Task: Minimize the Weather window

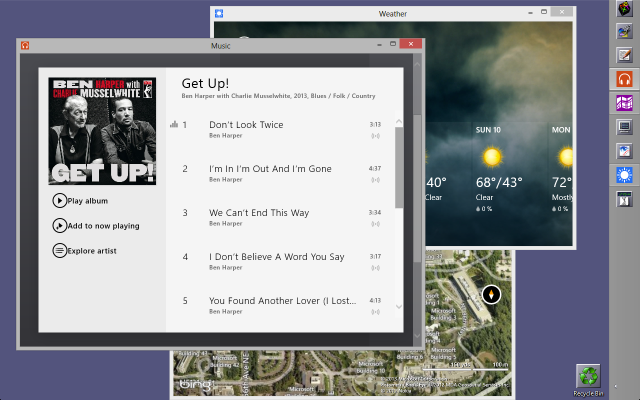Action: tap(530, 12)
